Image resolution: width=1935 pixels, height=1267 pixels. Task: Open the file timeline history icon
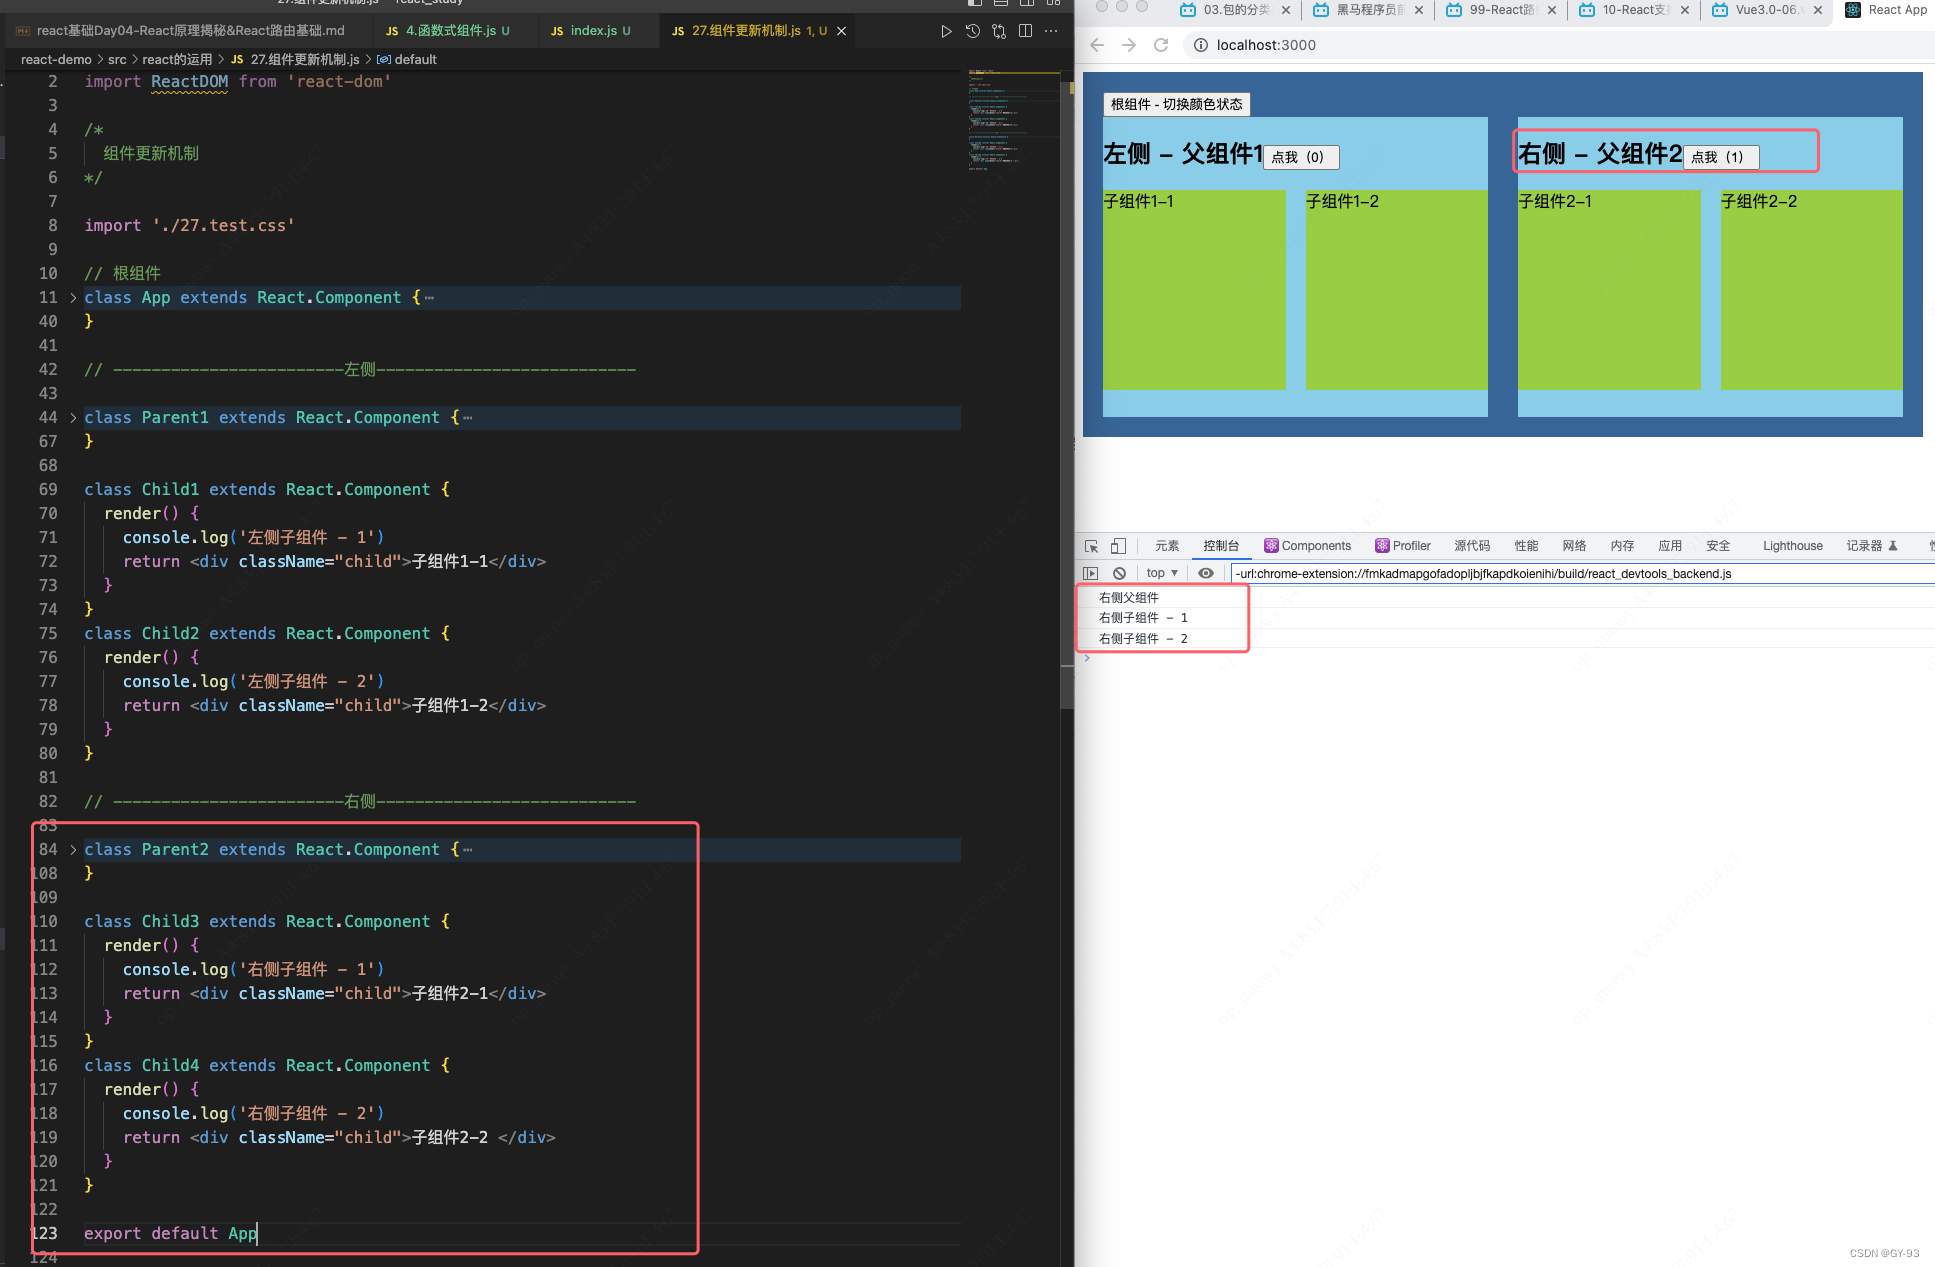point(972,31)
